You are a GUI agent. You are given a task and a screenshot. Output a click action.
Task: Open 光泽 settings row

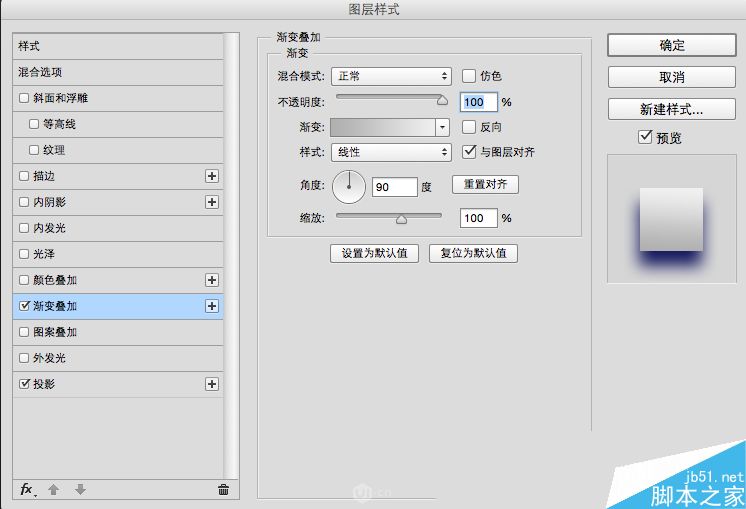pos(118,254)
